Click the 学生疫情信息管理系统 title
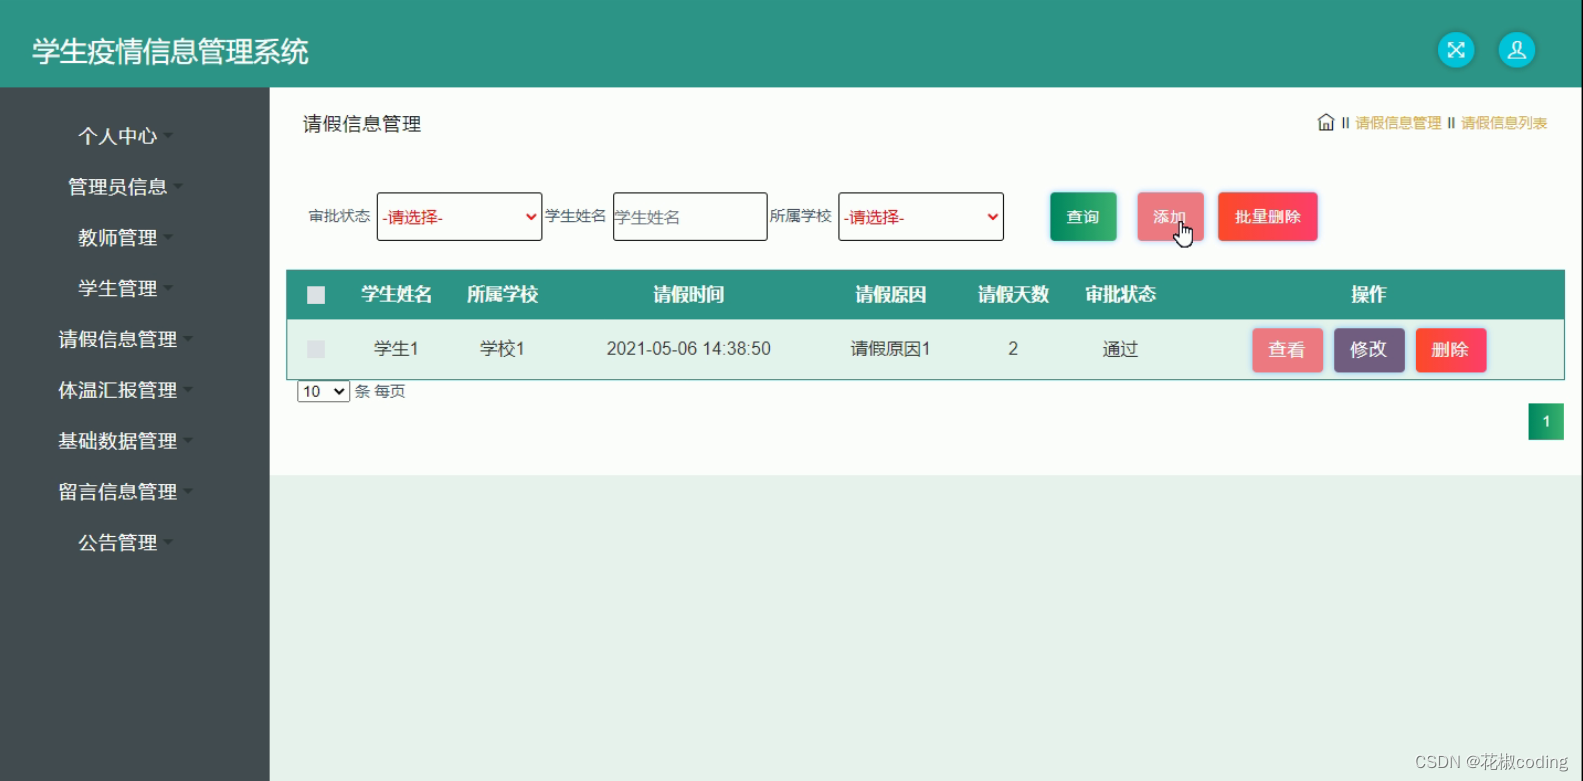 170,52
